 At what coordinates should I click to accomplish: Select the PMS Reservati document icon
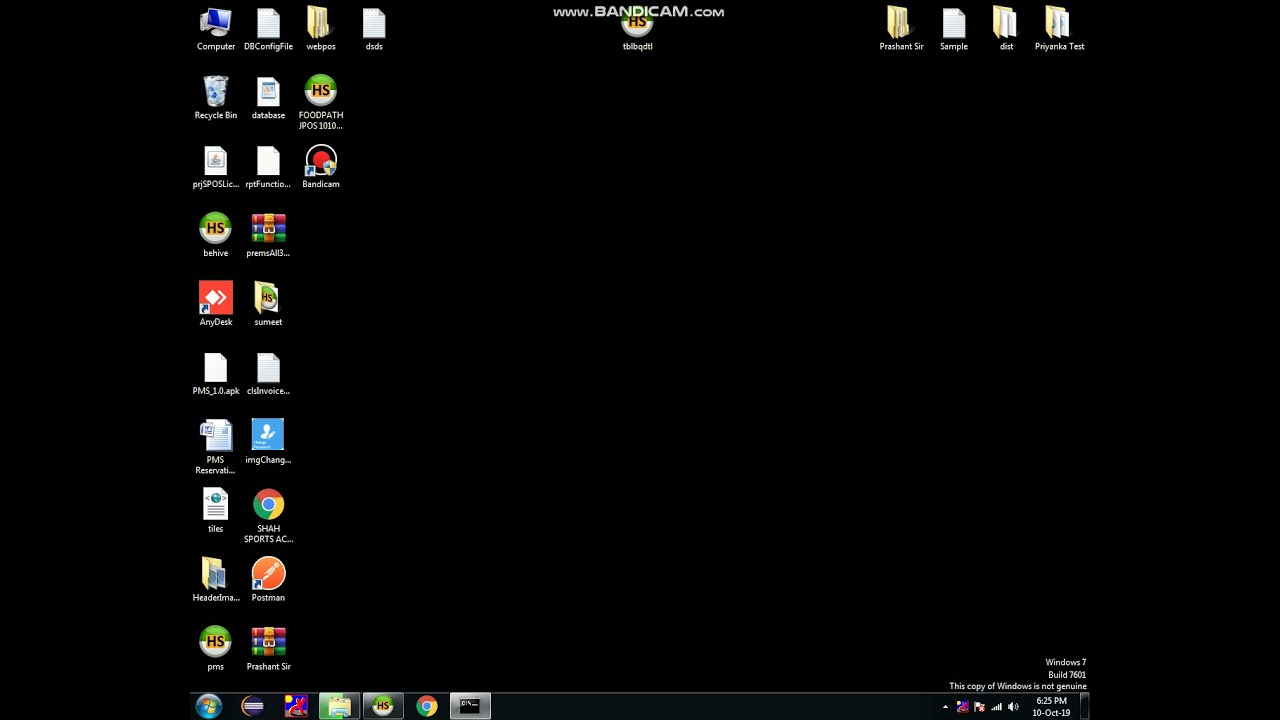coord(216,447)
